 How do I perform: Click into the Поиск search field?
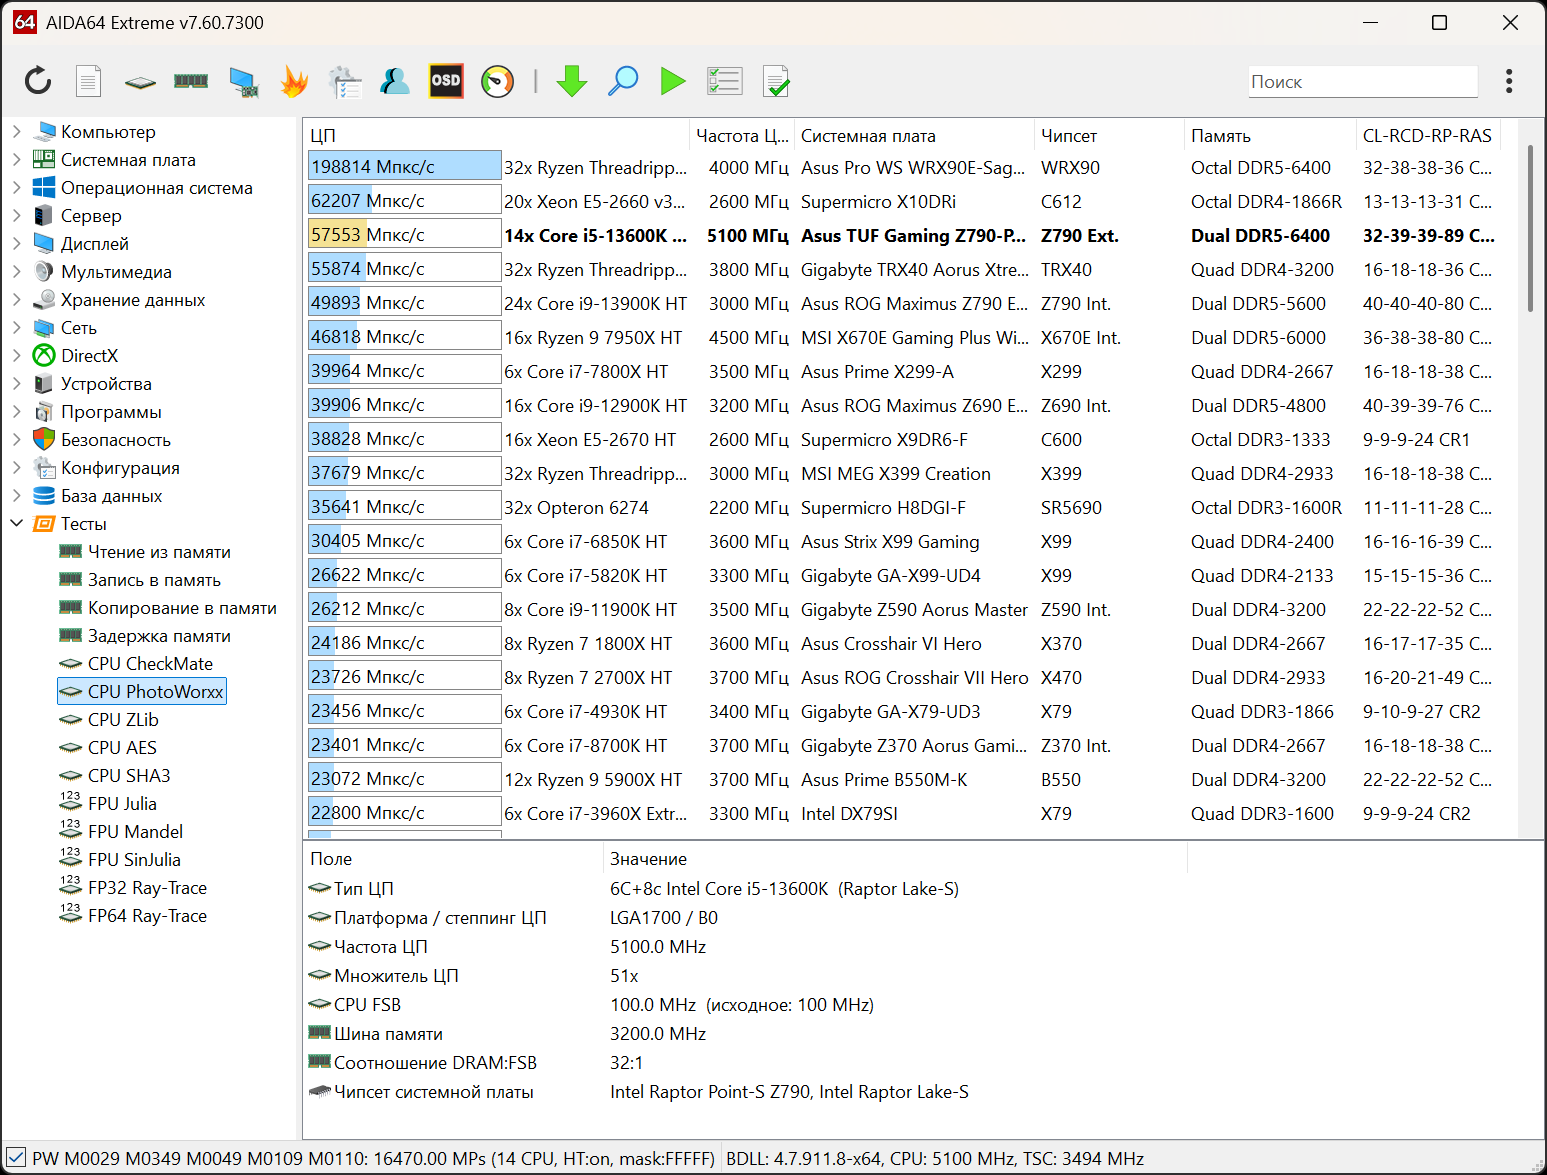[1363, 82]
